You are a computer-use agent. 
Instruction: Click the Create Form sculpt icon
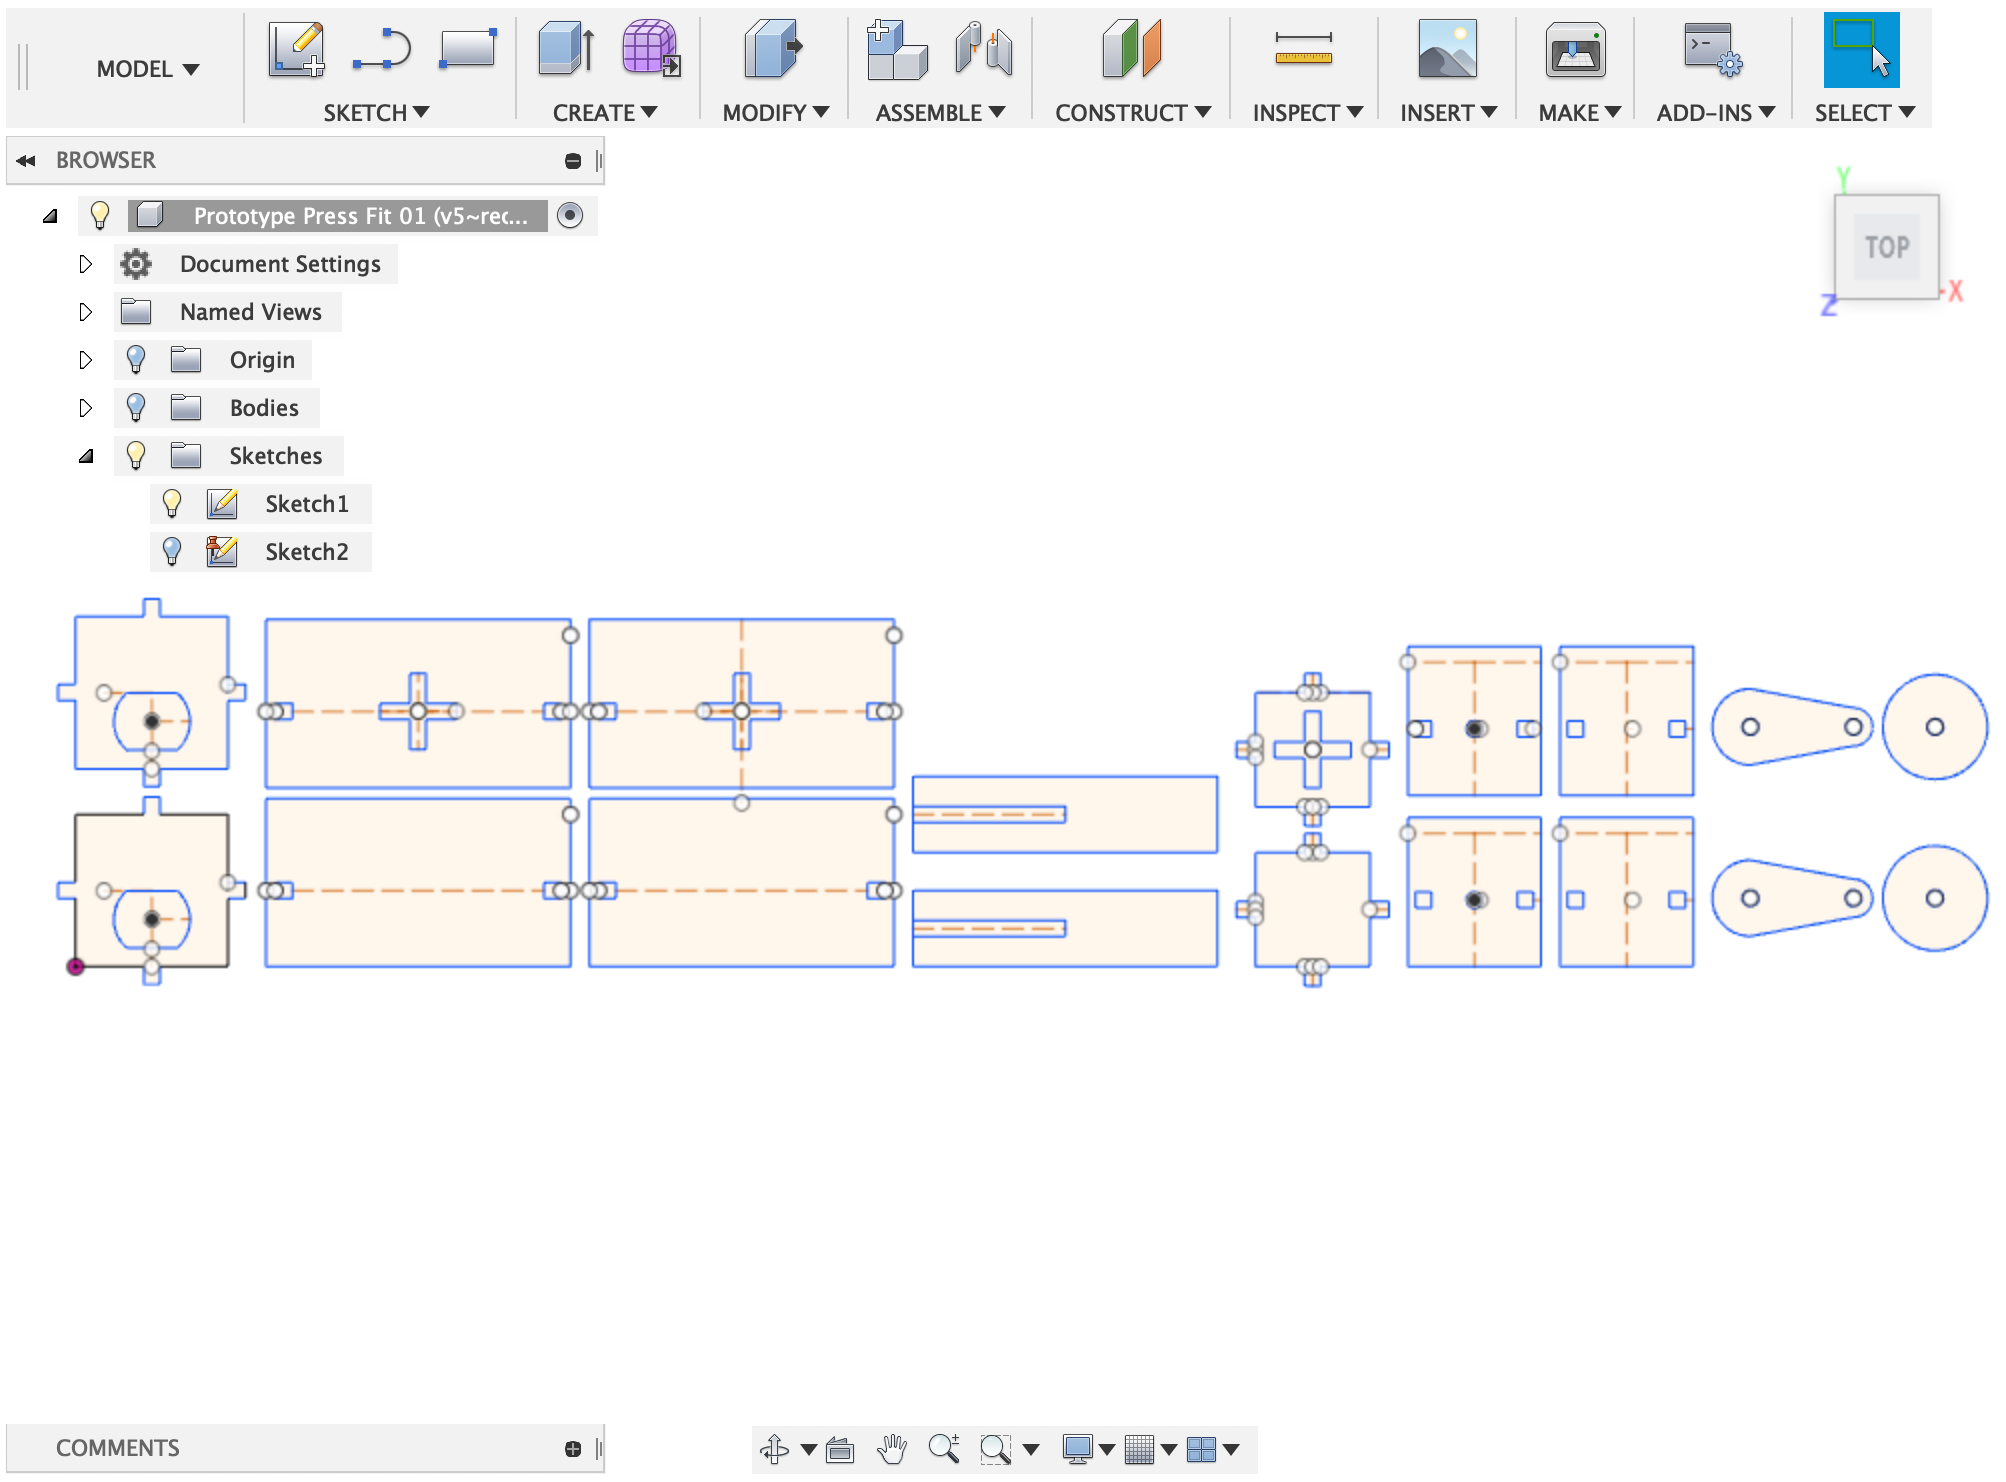click(x=651, y=48)
